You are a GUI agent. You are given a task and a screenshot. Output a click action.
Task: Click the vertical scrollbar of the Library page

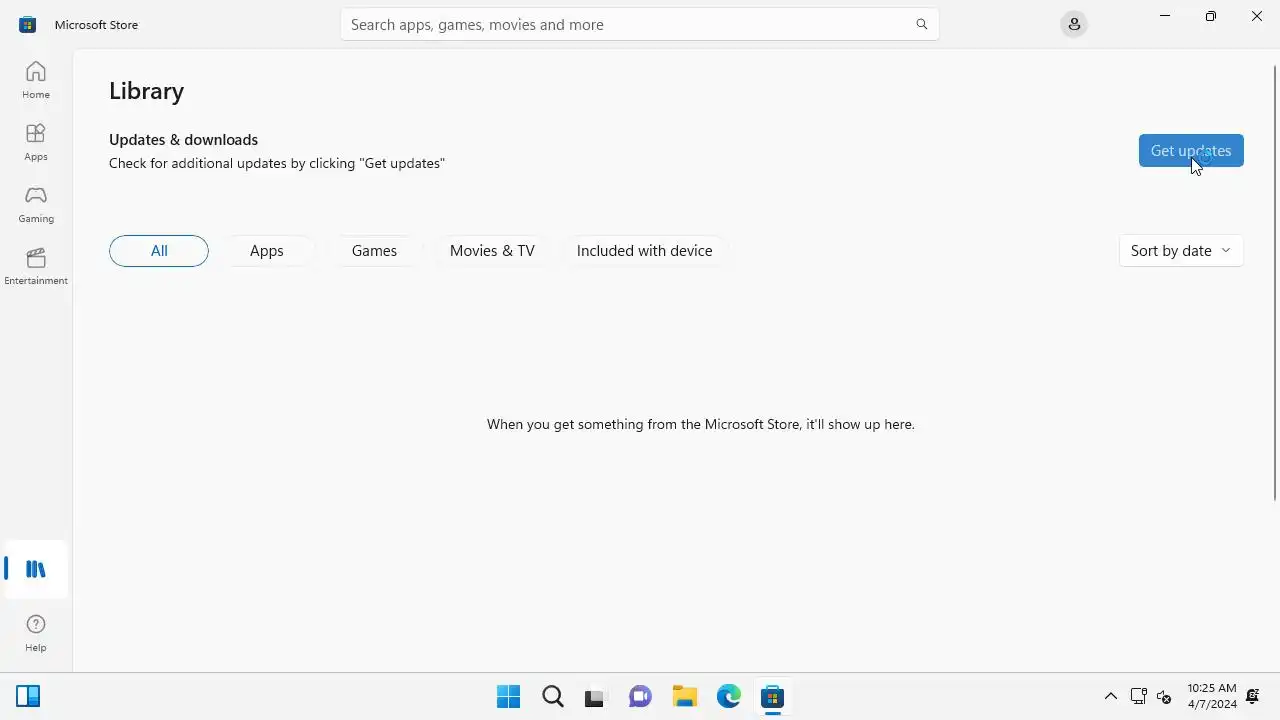(x=1274, y=282)
